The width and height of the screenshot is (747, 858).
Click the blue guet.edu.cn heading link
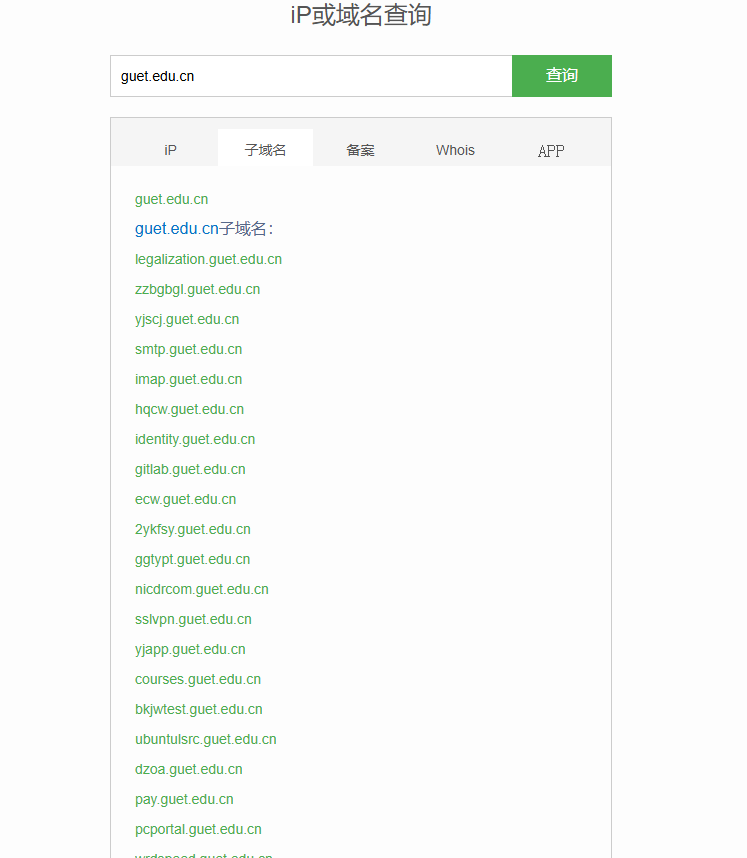pos(177,229)
